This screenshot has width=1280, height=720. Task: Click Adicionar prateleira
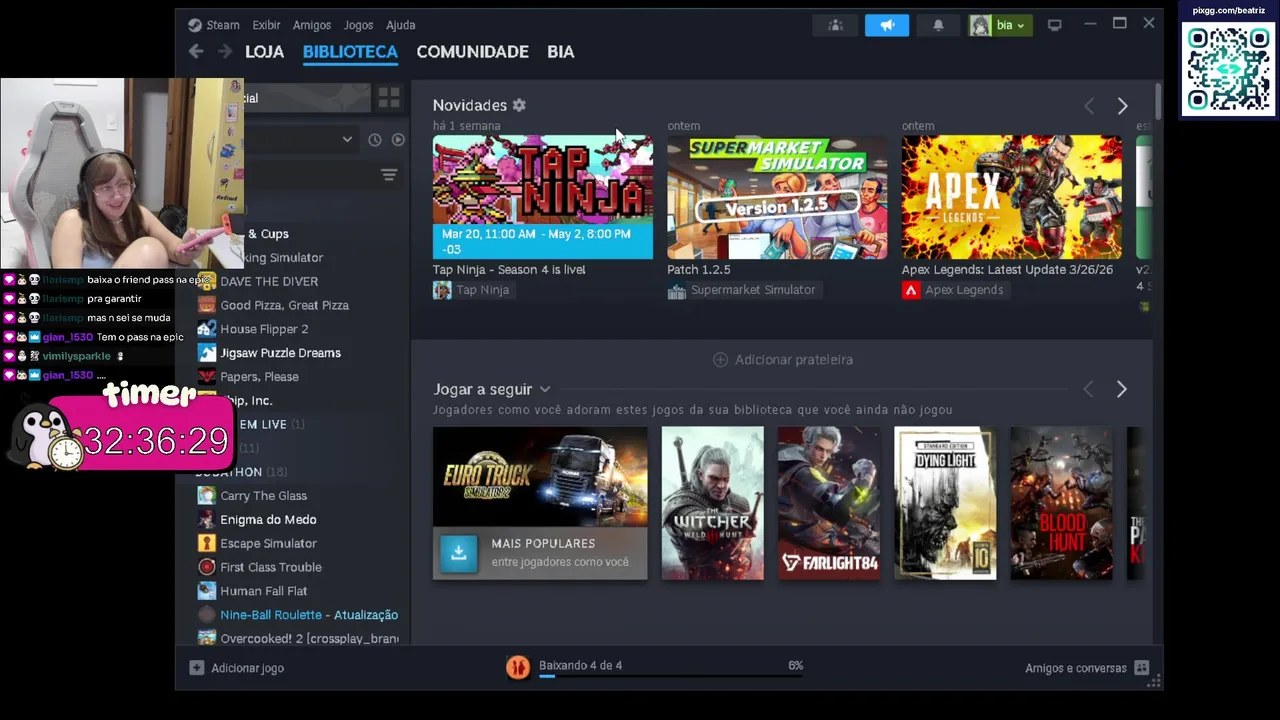pos(783,360)
